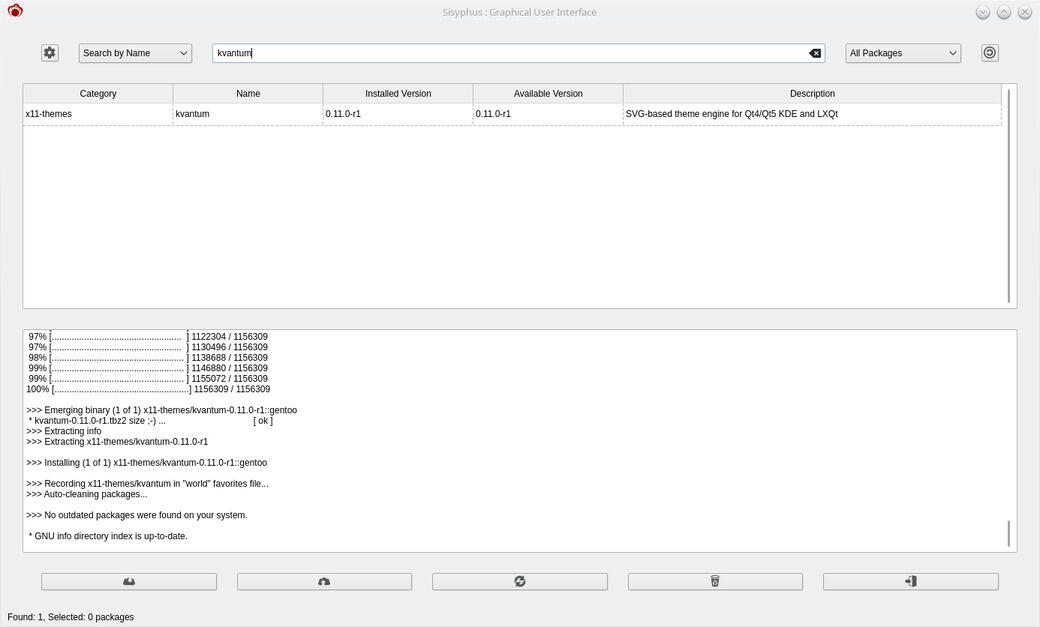This screenshot has height=627, width=1040.
Task: Click the 'GNU info directory index is up-to-date' line
Action: tap(107, 536)
